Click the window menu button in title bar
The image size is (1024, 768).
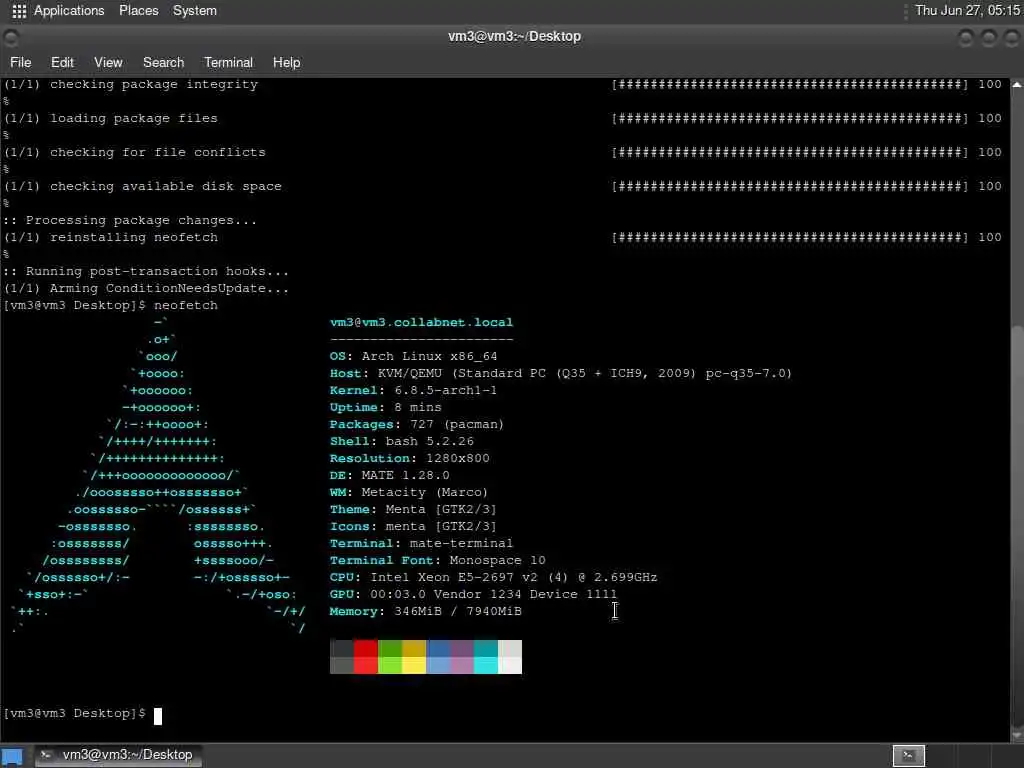click(11, 38)
